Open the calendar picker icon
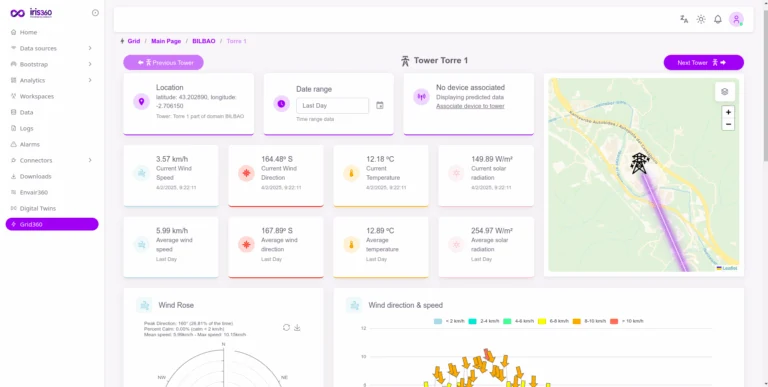 point(380,105)
